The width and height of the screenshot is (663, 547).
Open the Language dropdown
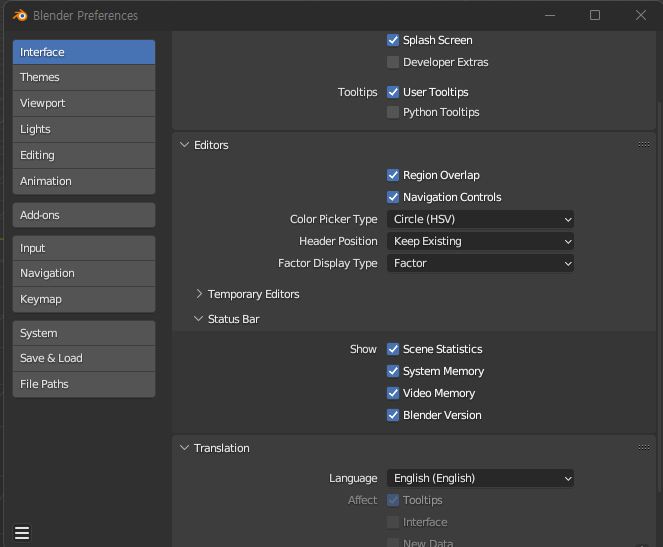click(x=480, y=478)
